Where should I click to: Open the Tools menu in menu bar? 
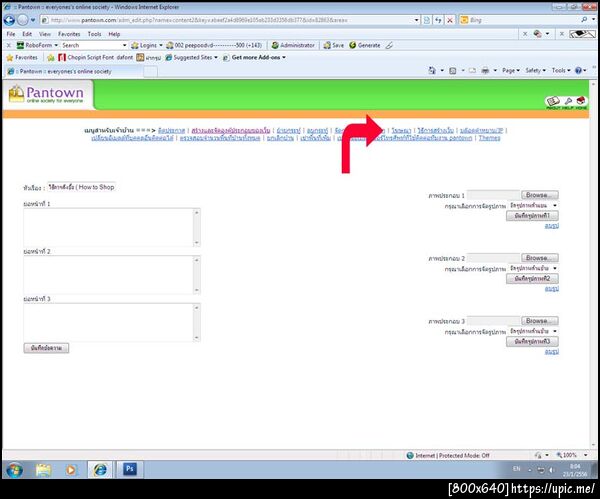click(x=94, y=34)
